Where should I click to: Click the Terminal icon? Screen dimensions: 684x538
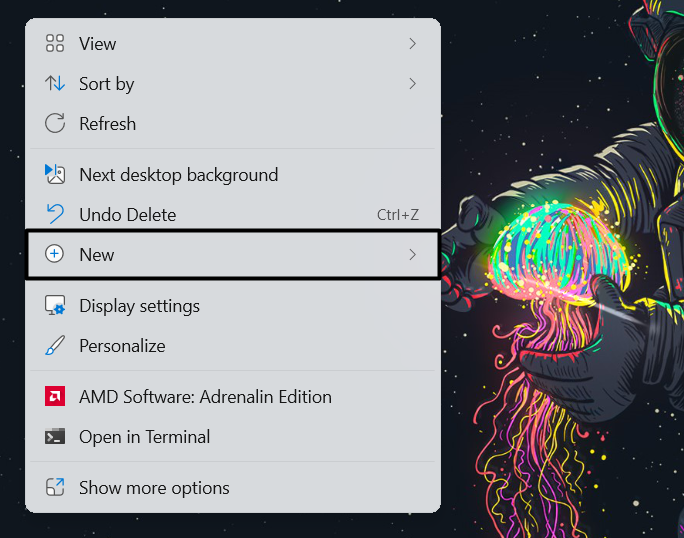coord(55,437)
